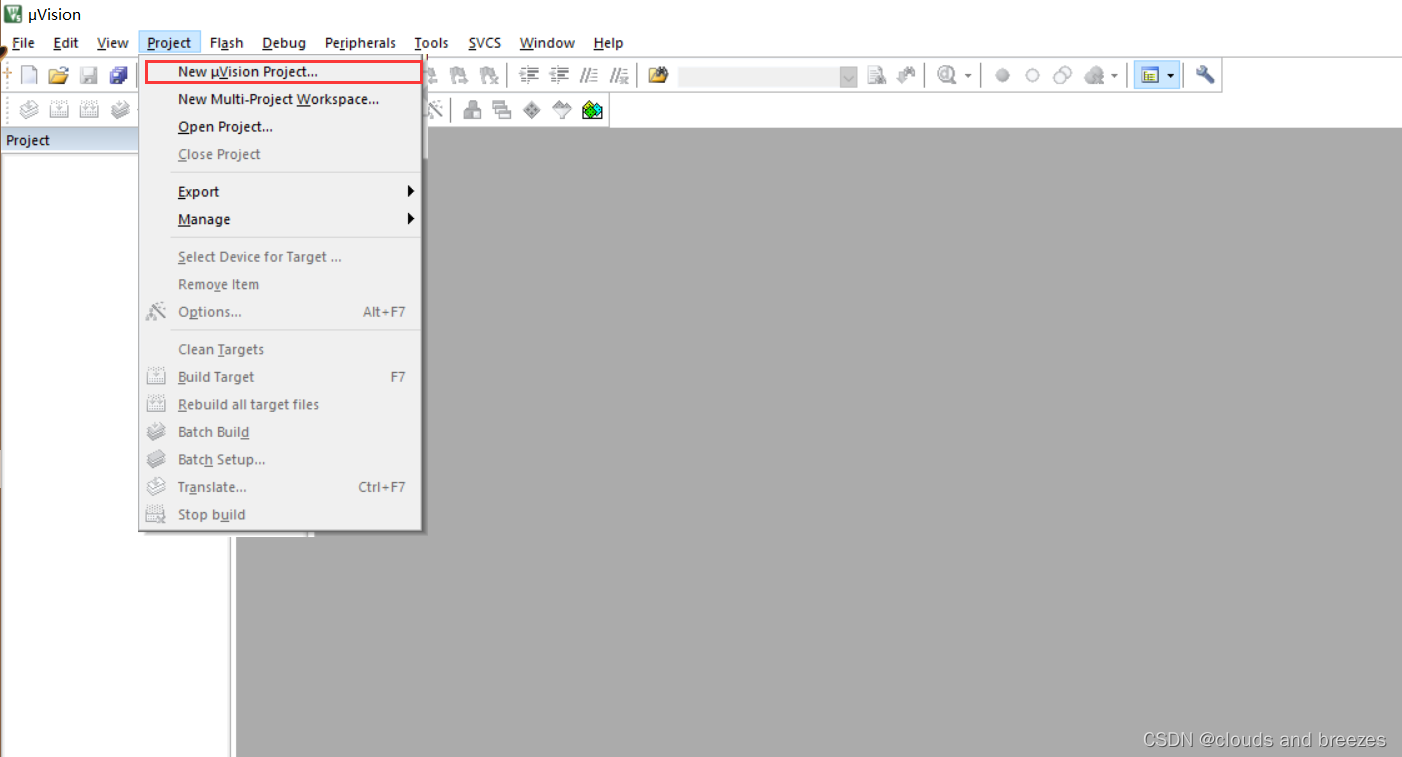The width and height of the screenshot is (1402, 757).
Task: Click the Window Layout icon
Action: 1150,75
